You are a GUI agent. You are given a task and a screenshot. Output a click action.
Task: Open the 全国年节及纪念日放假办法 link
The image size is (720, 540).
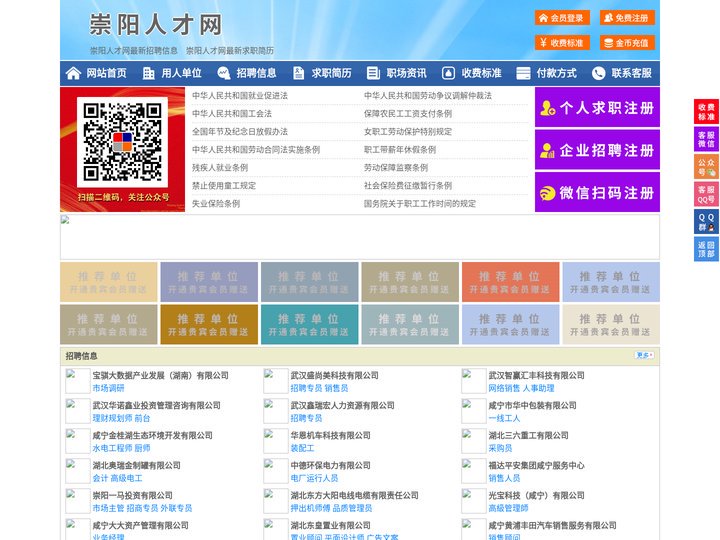(240, 131)
